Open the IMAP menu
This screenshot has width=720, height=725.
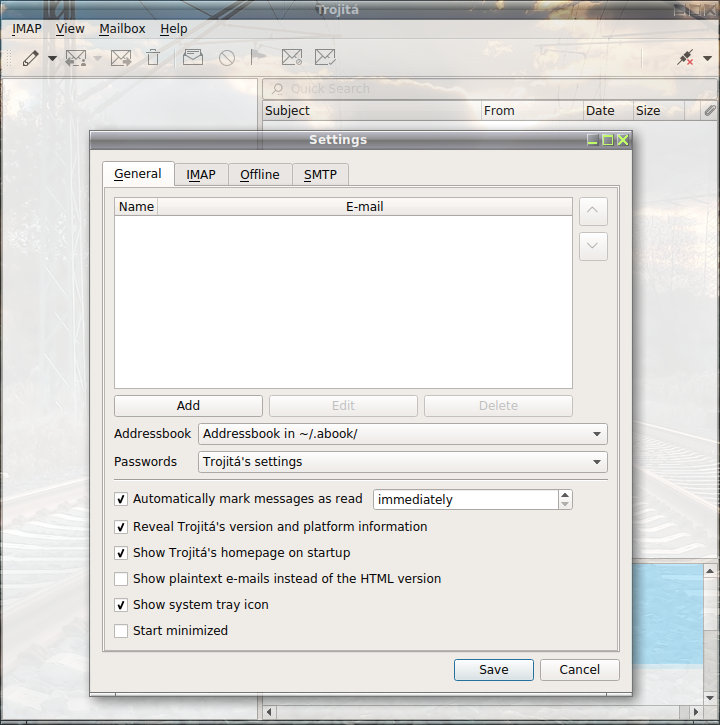(x=27, y=29)
